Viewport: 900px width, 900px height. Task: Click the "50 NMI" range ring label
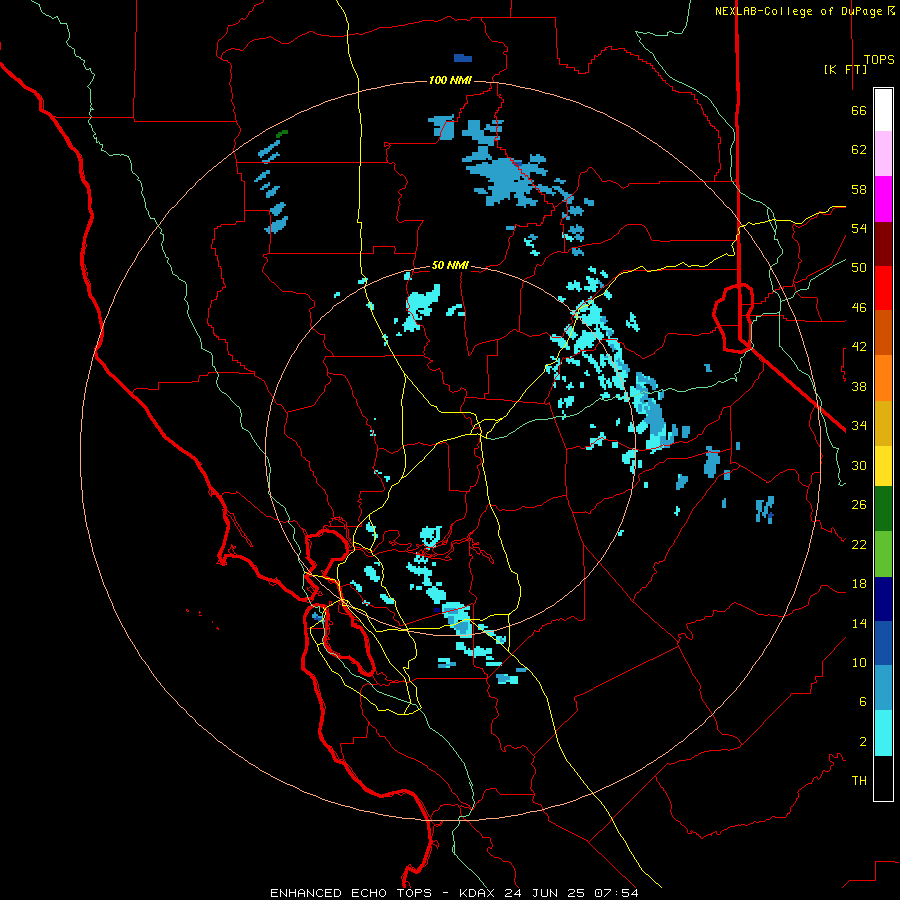point(450,265)
